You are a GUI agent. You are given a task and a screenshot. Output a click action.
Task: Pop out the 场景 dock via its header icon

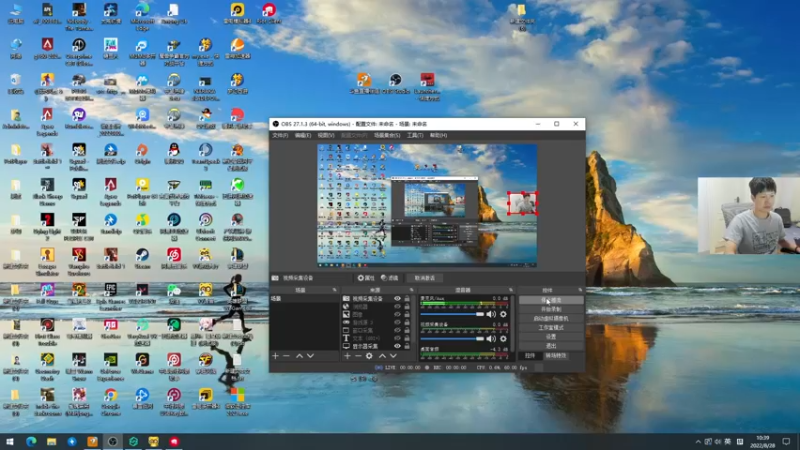click(x=335, y=290)
